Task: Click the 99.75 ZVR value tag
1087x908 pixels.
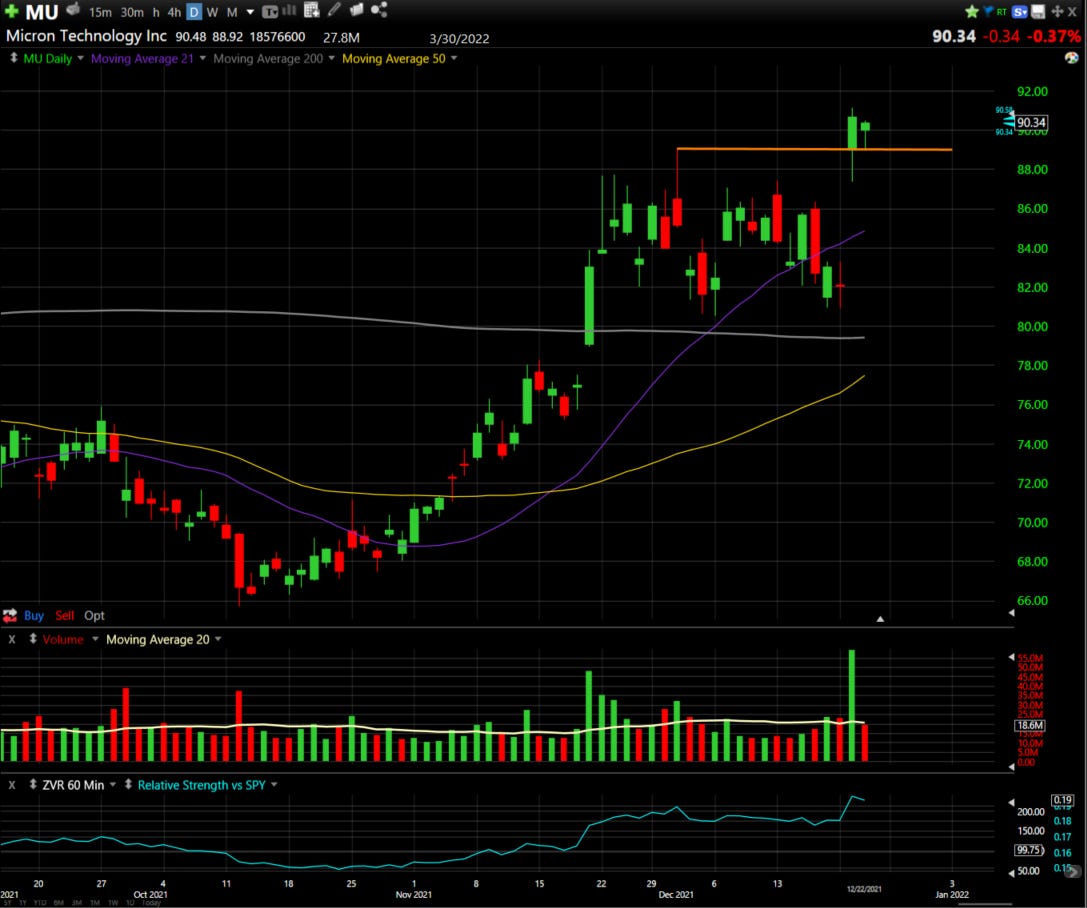Action: [1029, 850]
